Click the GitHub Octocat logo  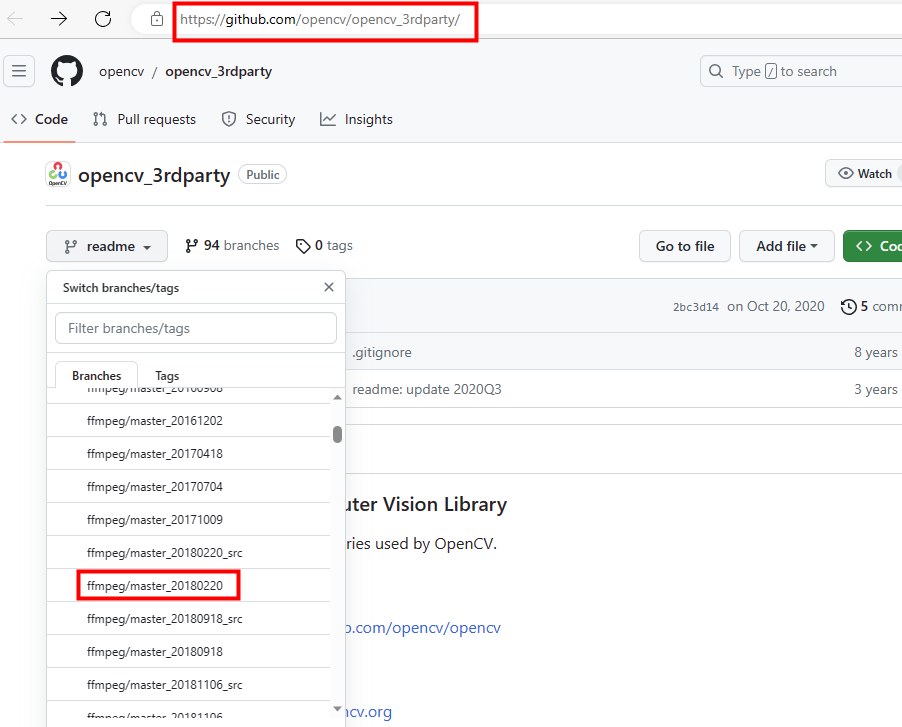point(67,71)
